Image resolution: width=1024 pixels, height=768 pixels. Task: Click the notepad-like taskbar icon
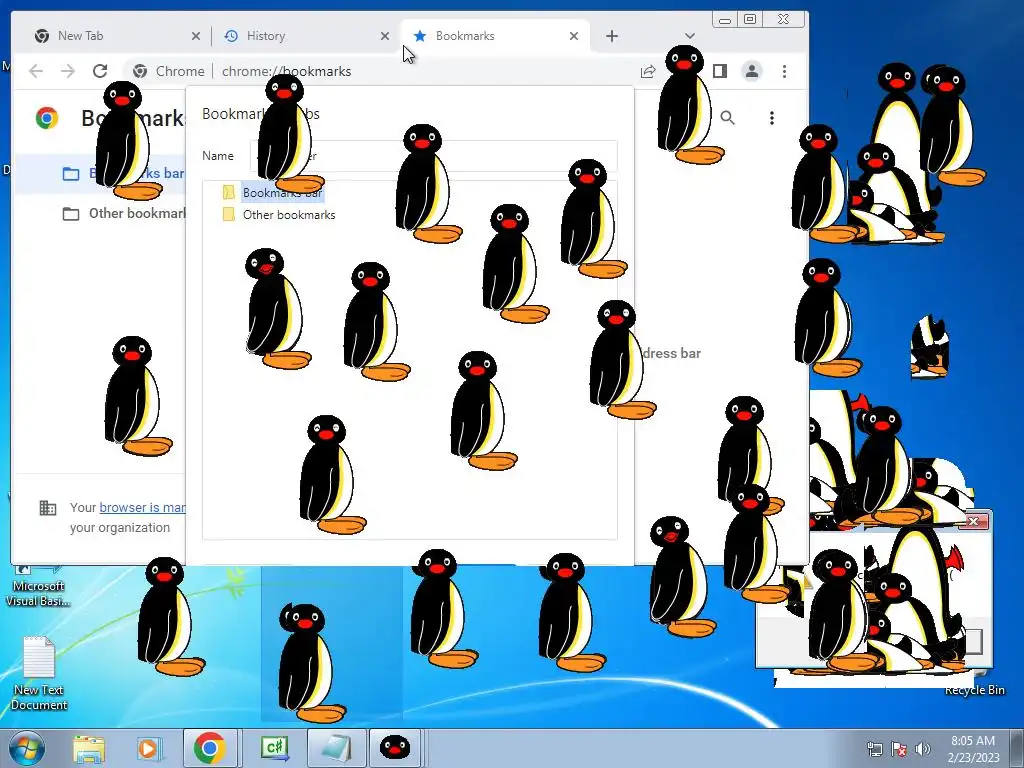point(336,748)
